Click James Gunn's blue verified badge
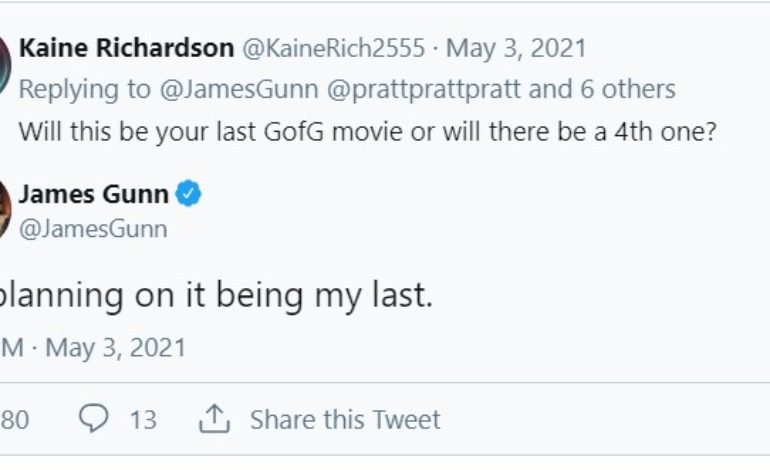Screen dimensions: 770x470 [x=189, y=194]
